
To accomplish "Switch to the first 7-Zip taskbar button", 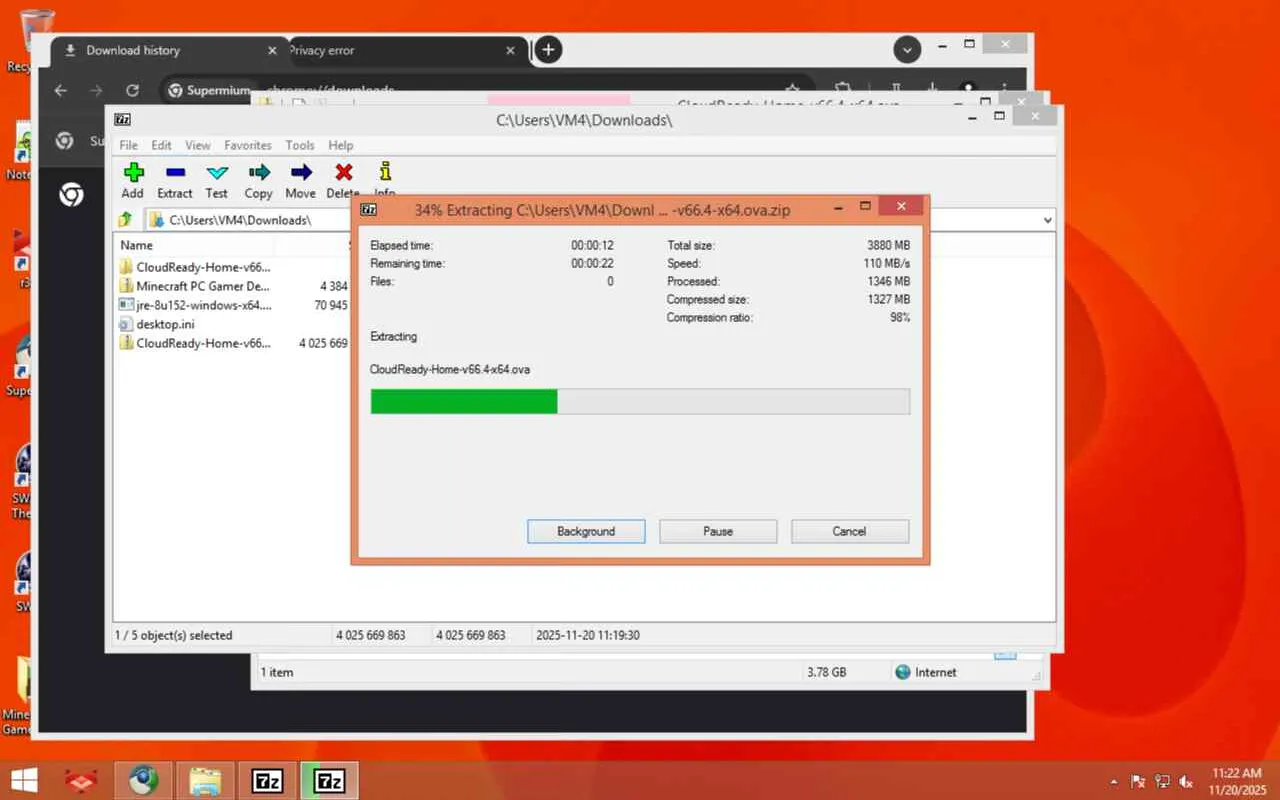I will [267, 780].
